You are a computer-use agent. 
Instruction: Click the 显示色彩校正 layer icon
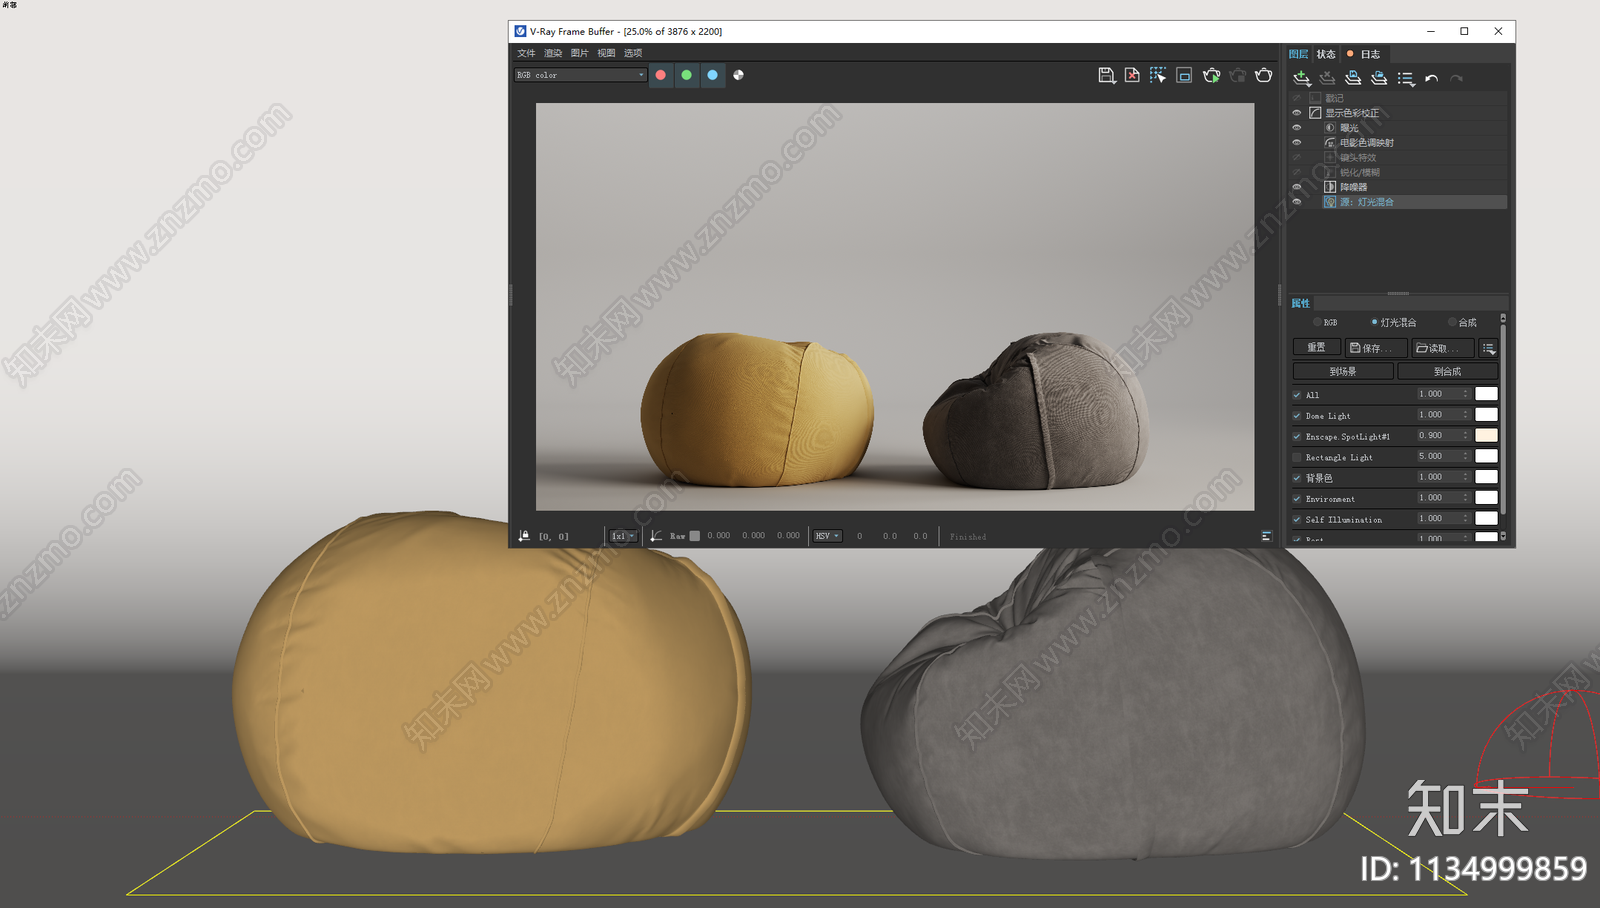(1315, 113)
